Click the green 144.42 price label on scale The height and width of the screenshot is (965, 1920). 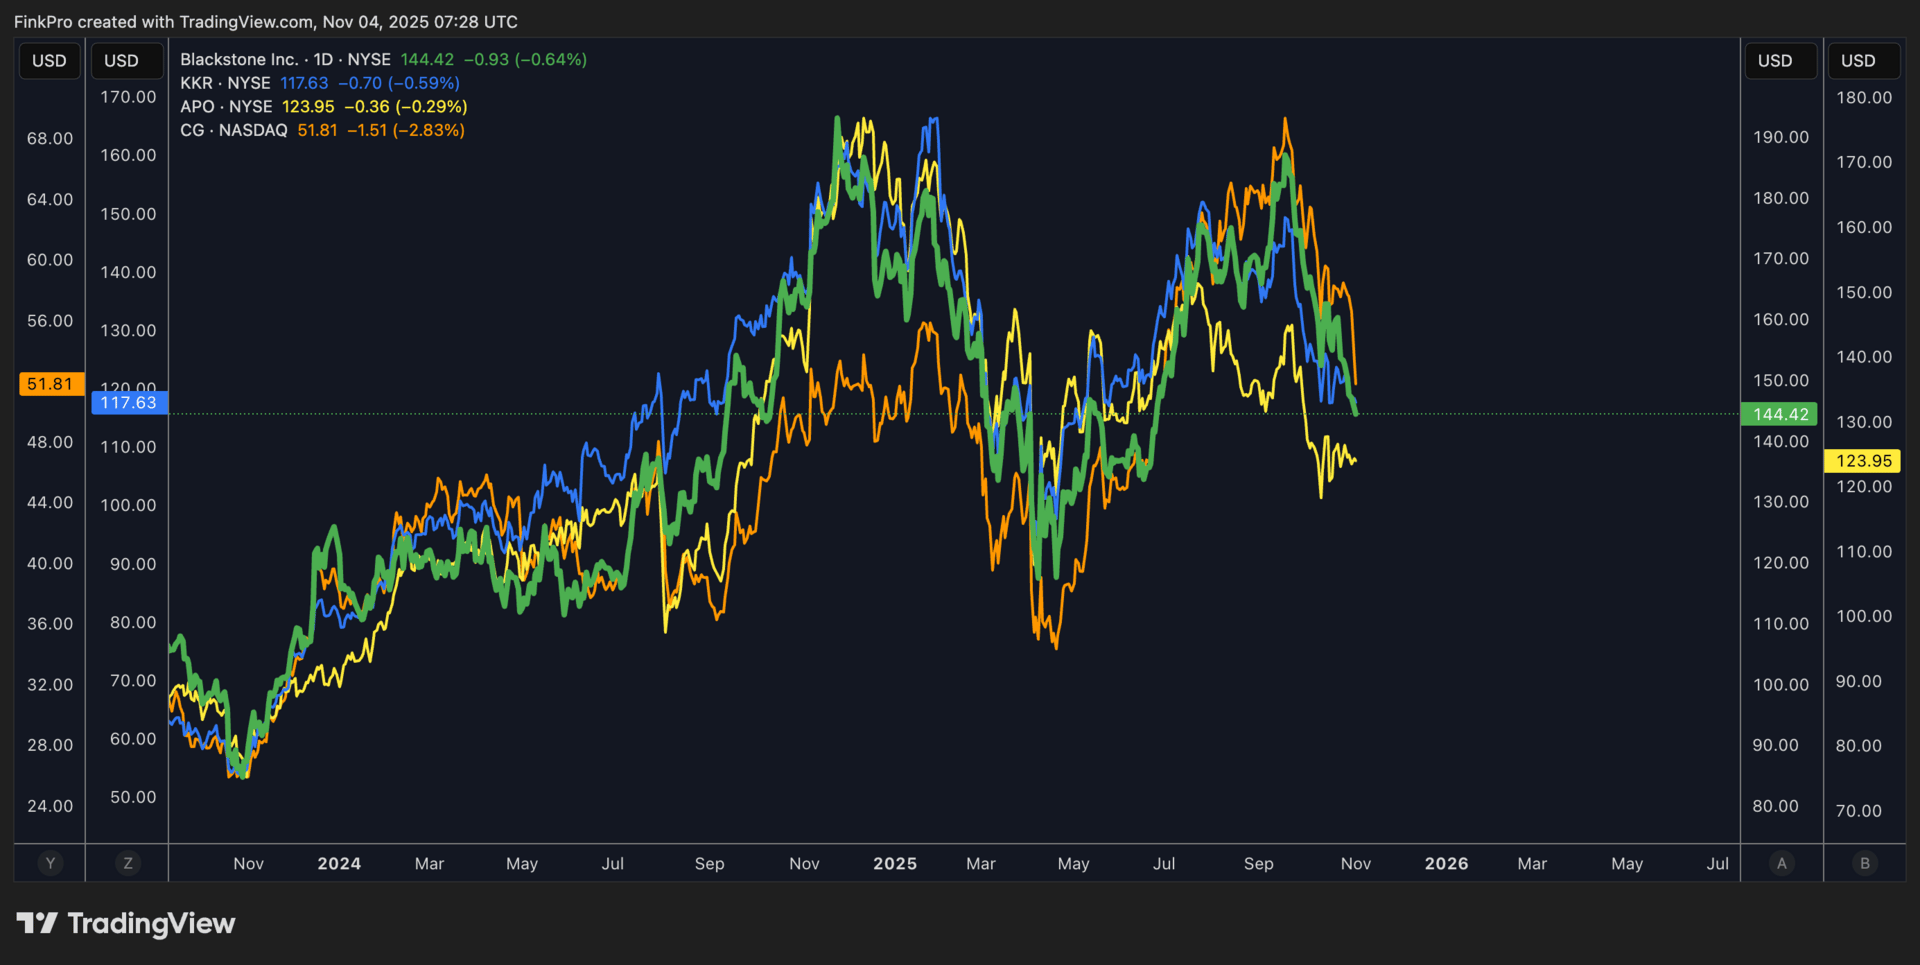click(1781, 414)
